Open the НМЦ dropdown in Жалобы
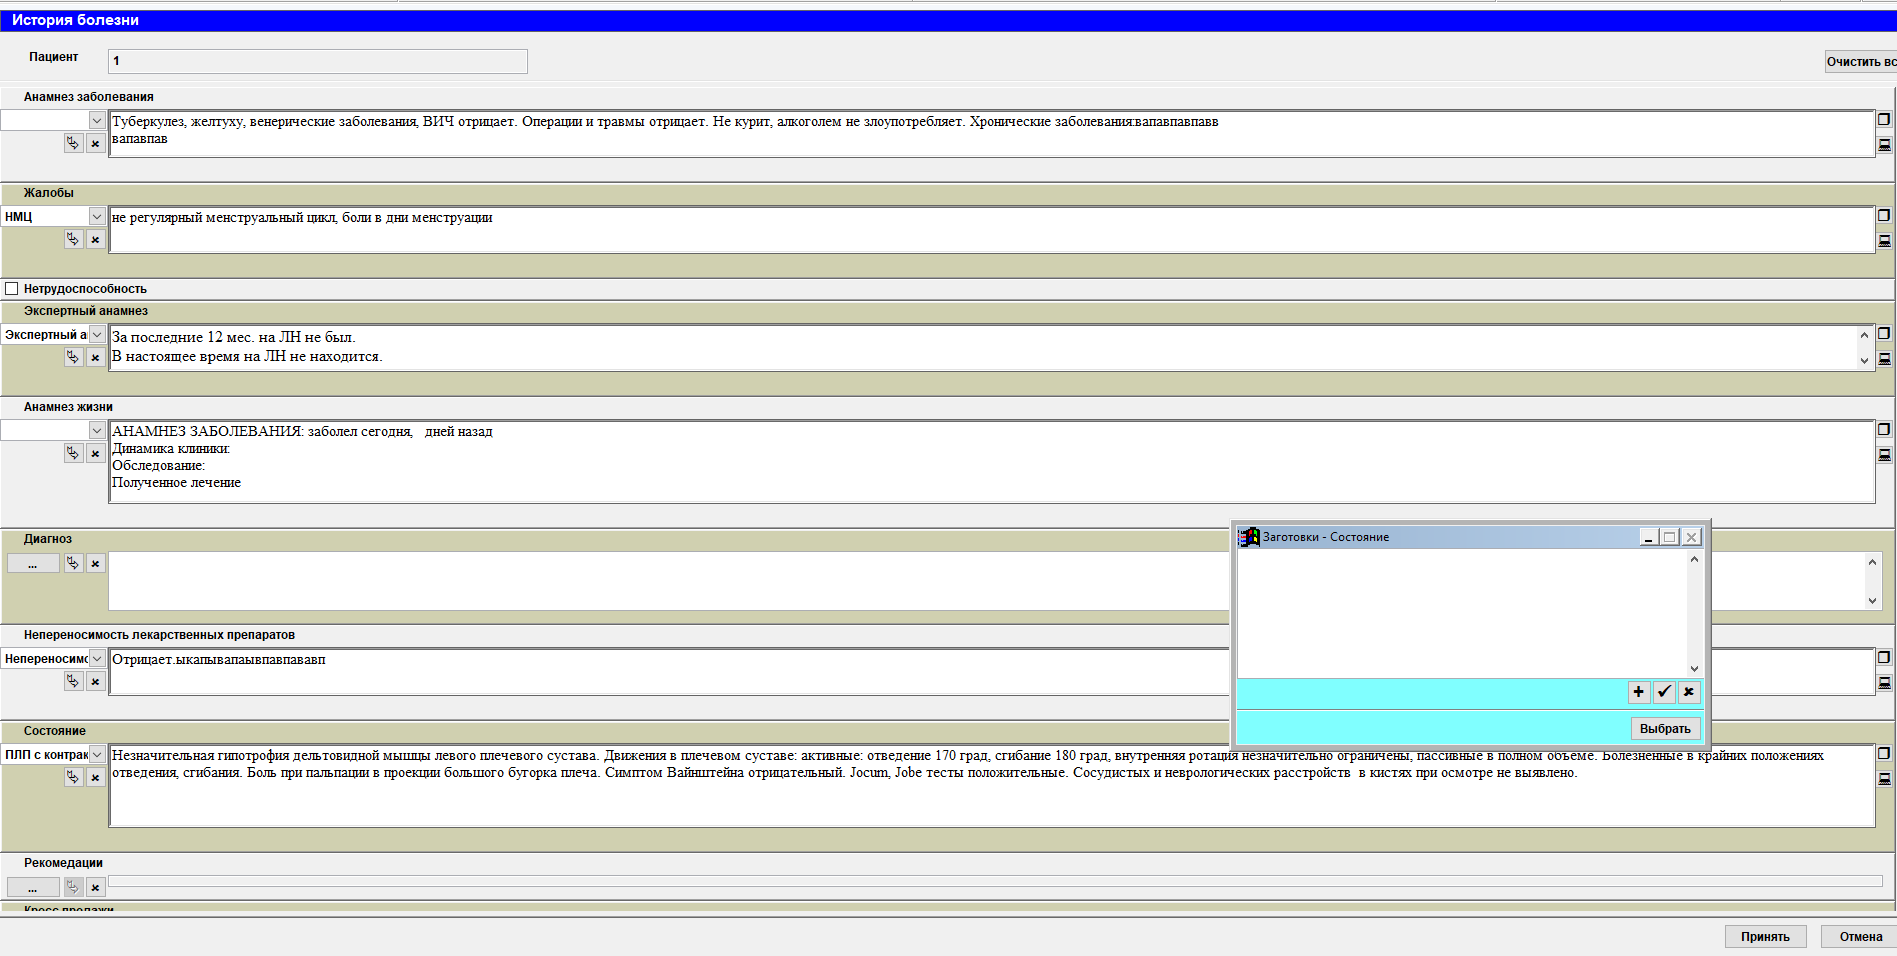The height and width of the screenshot is (956, 1897). 97,217
